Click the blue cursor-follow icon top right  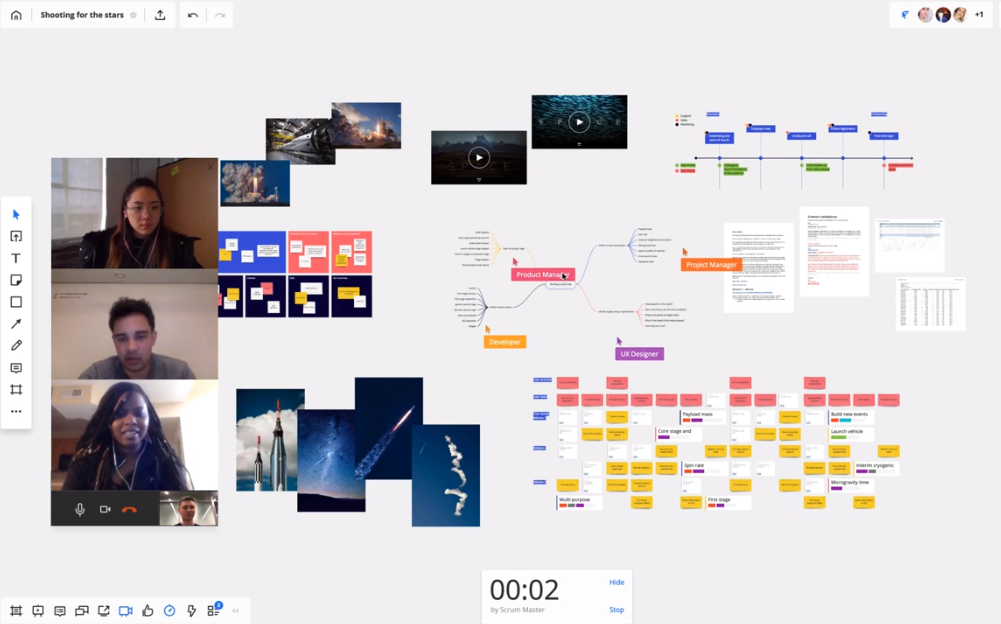[905, 15]
